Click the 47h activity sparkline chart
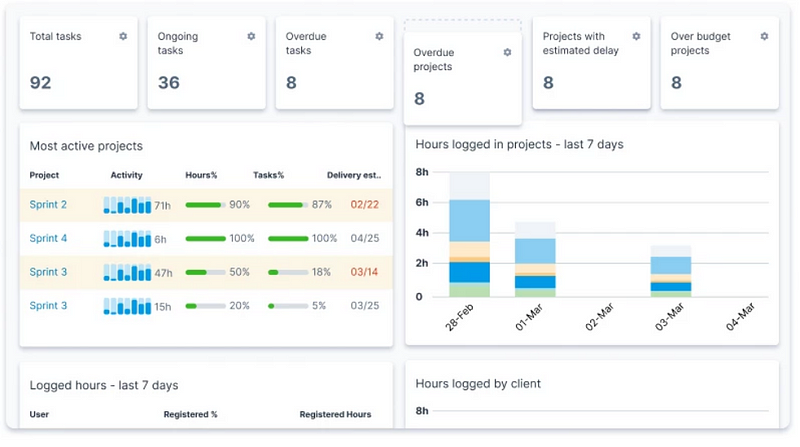800x447 pixels. point(127,272)
